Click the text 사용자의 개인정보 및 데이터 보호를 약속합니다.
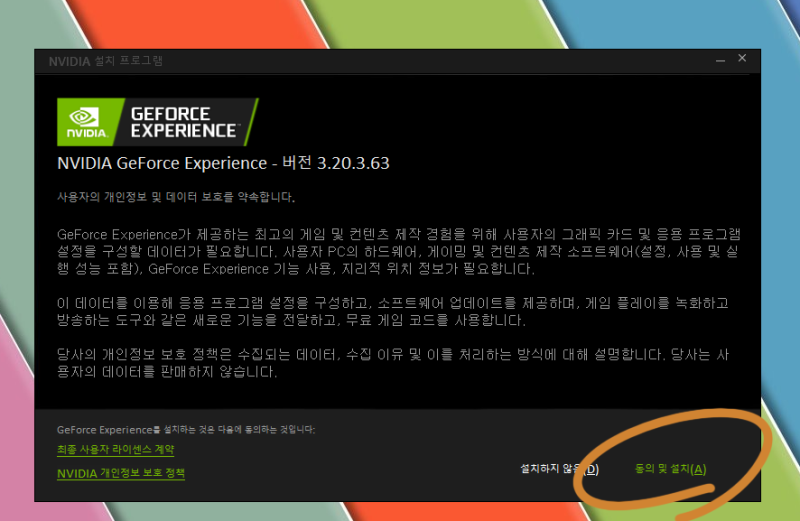The image size is (800, 521). pyautogui.click(x=176, y=197)
